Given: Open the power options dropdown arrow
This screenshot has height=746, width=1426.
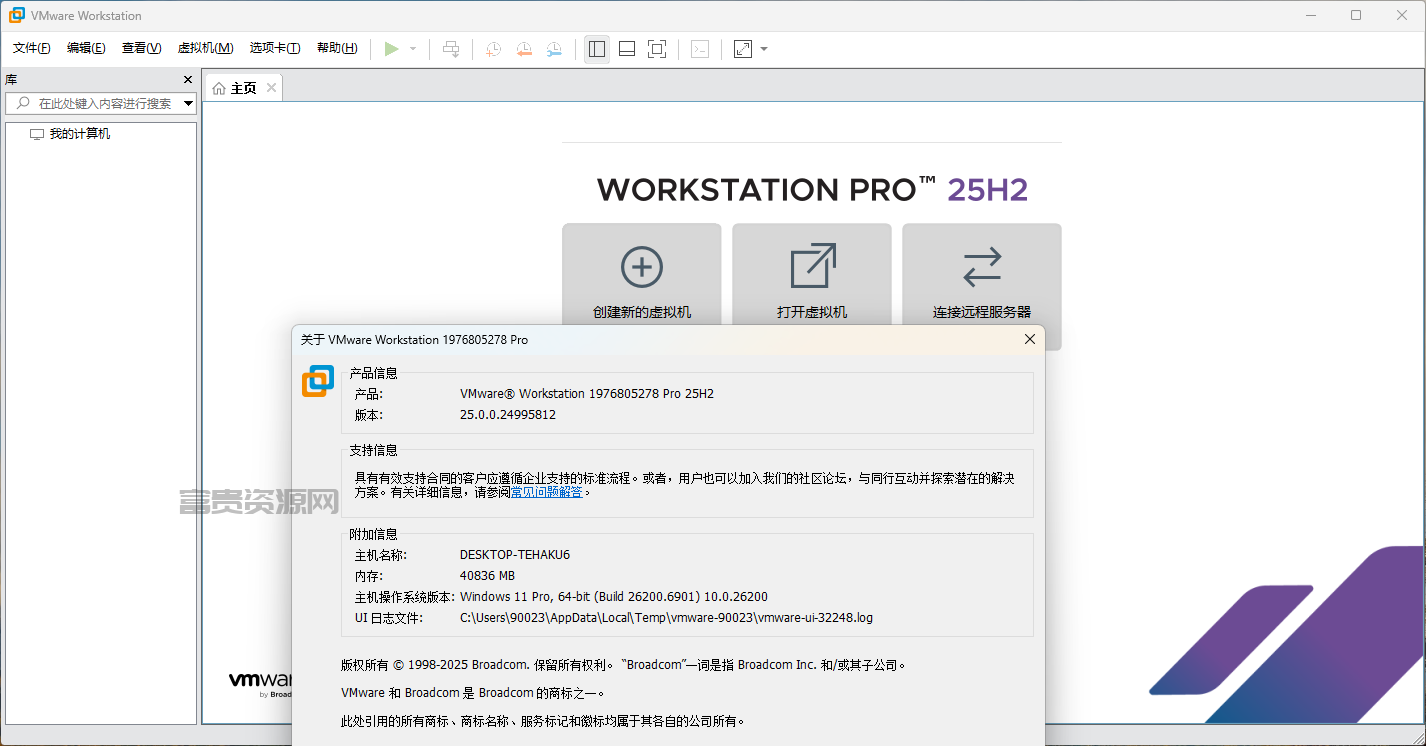Looking at the screenshot, I should coord(413,48).
